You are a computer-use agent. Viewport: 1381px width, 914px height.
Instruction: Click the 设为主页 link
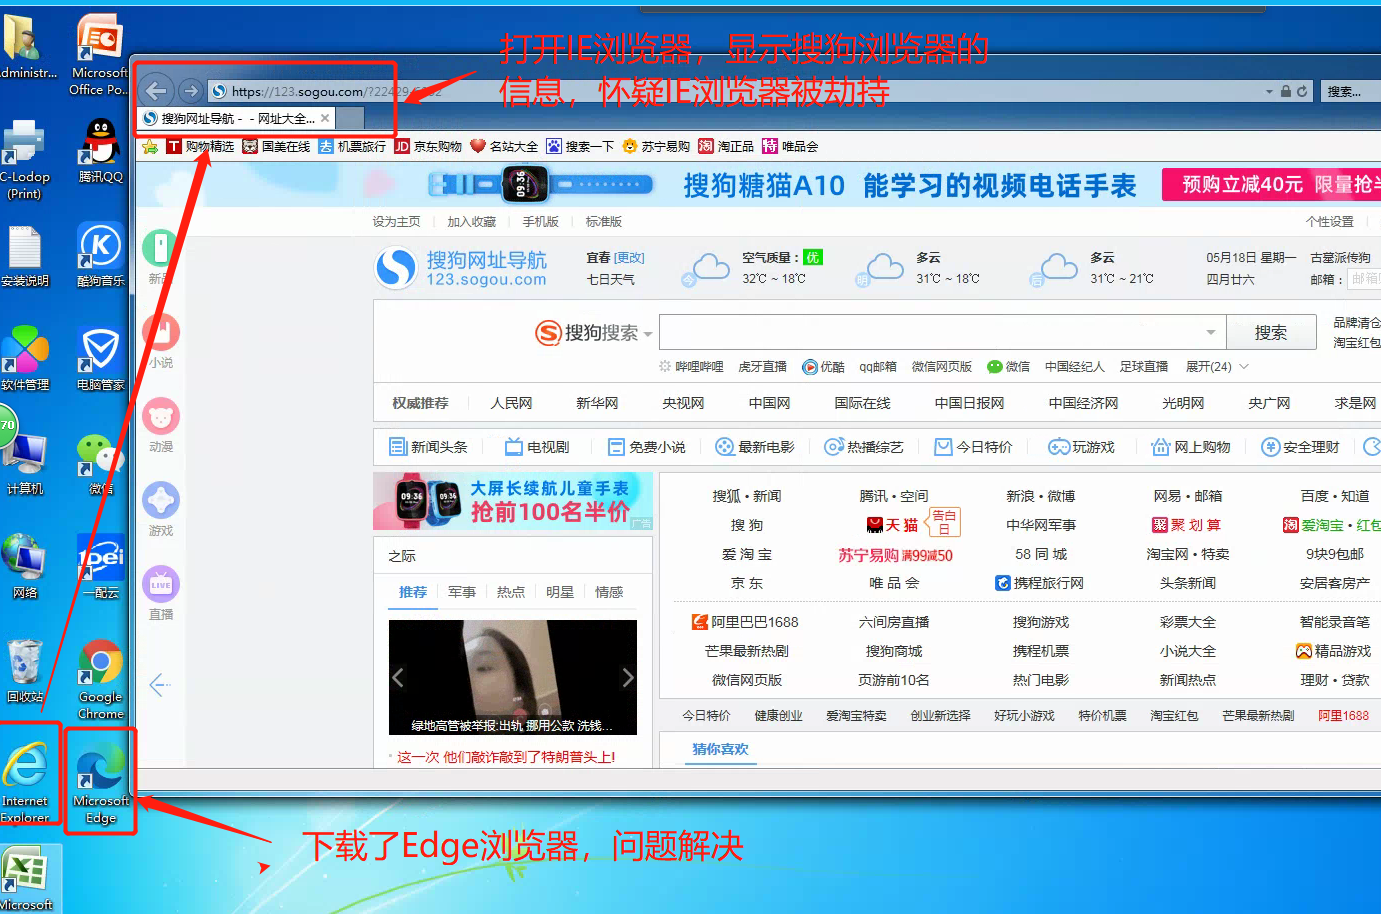397,222
